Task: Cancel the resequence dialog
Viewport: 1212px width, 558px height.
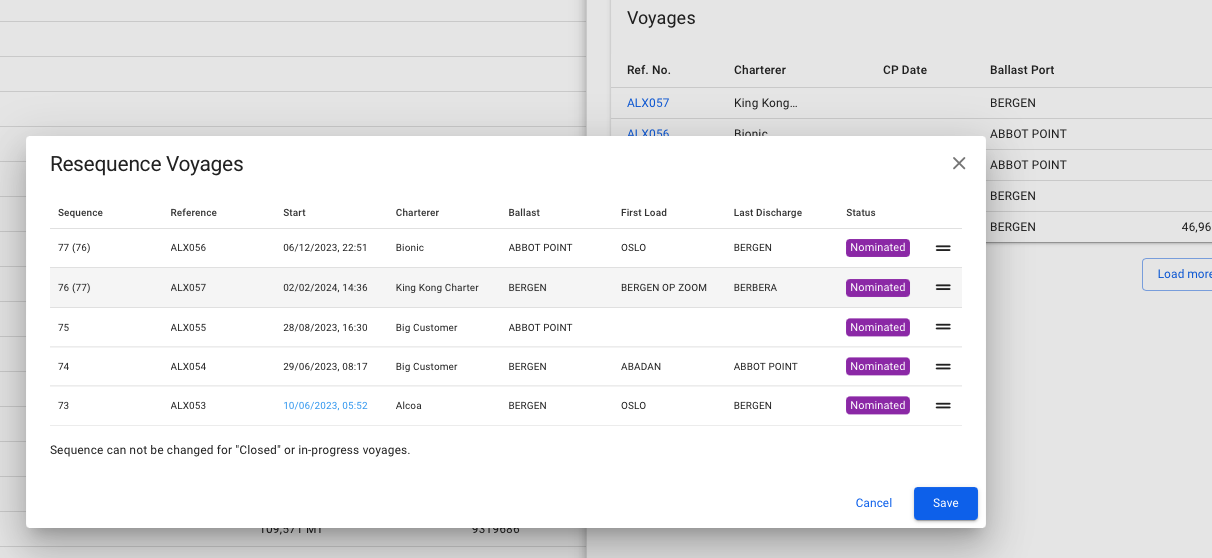Action: 873,503
